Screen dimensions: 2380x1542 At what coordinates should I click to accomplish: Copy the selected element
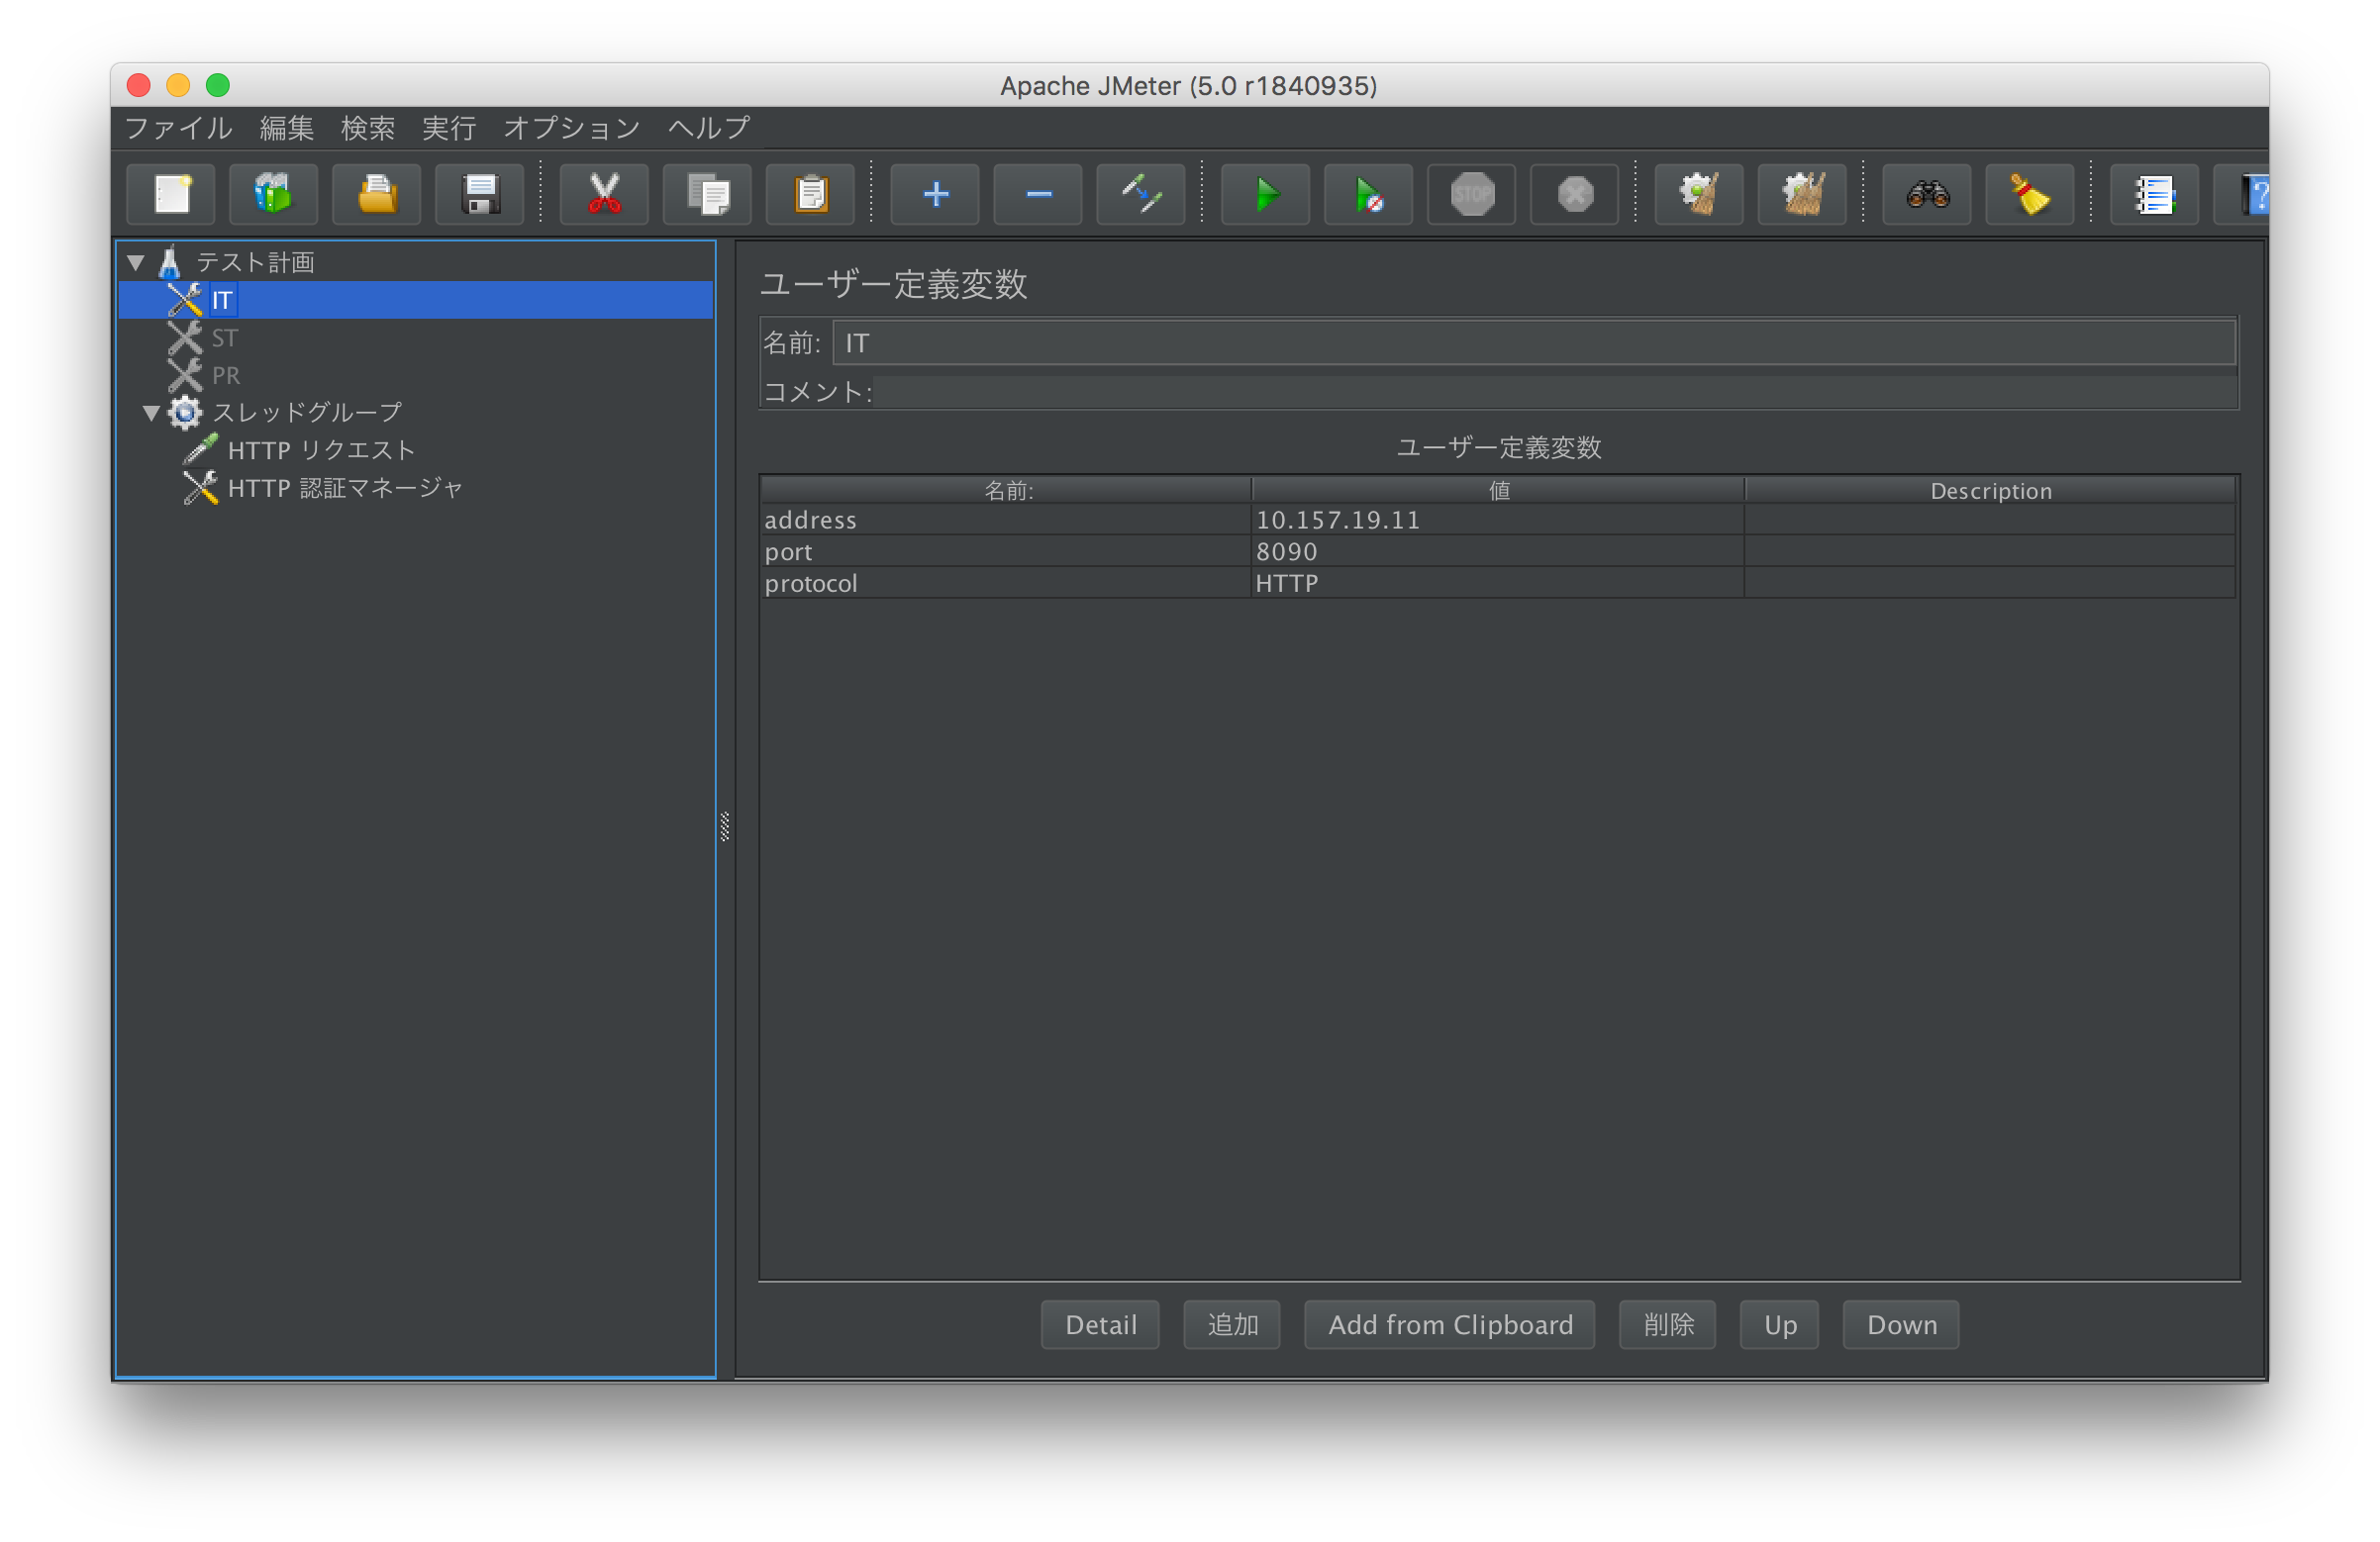coord(707,194)
